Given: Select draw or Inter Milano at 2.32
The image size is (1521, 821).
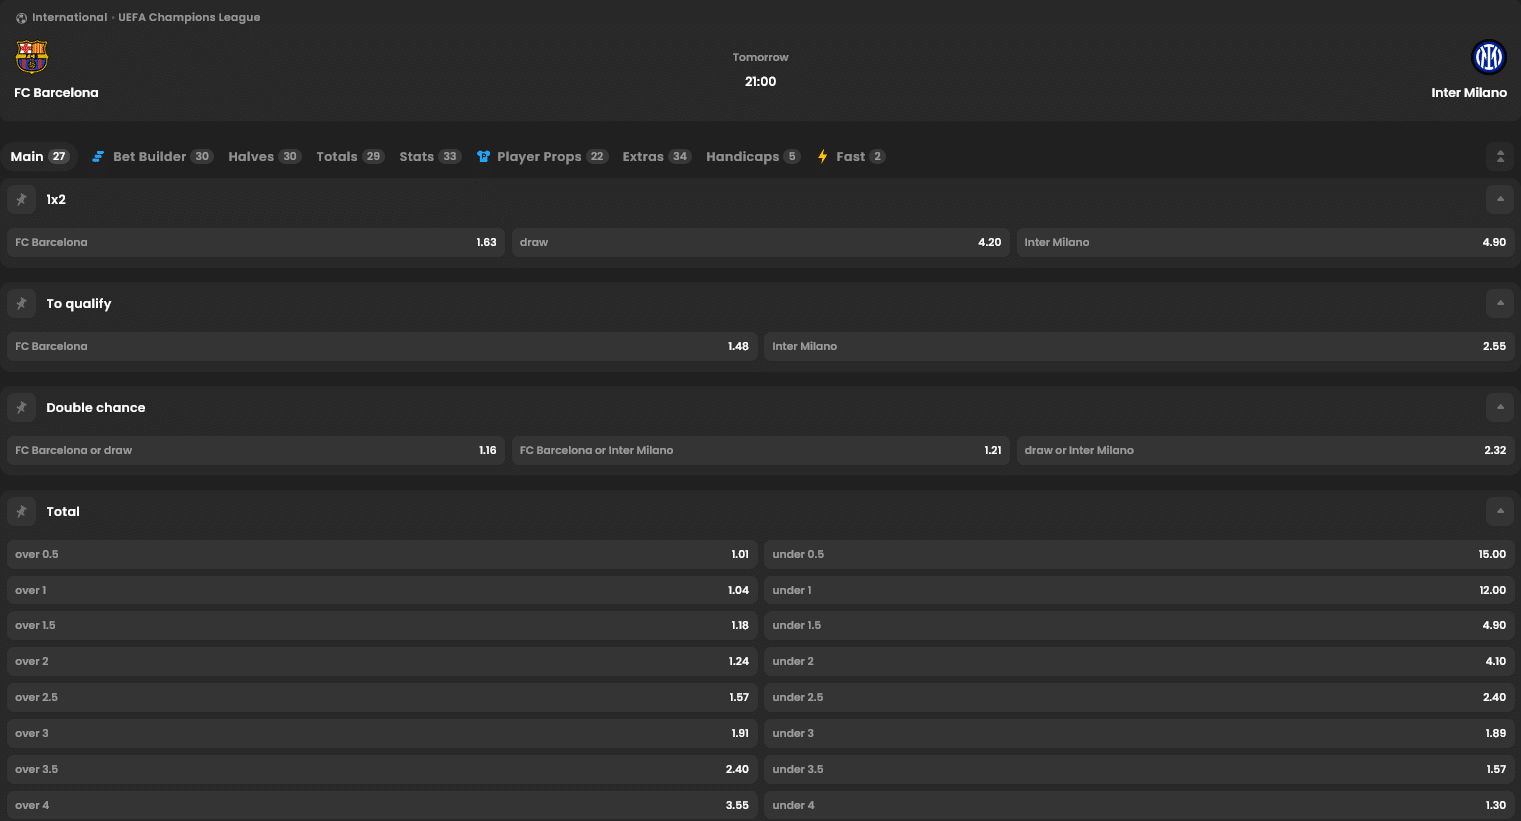Looking at the screenshot, I should pyautogui.click(x=1265, y=450).
